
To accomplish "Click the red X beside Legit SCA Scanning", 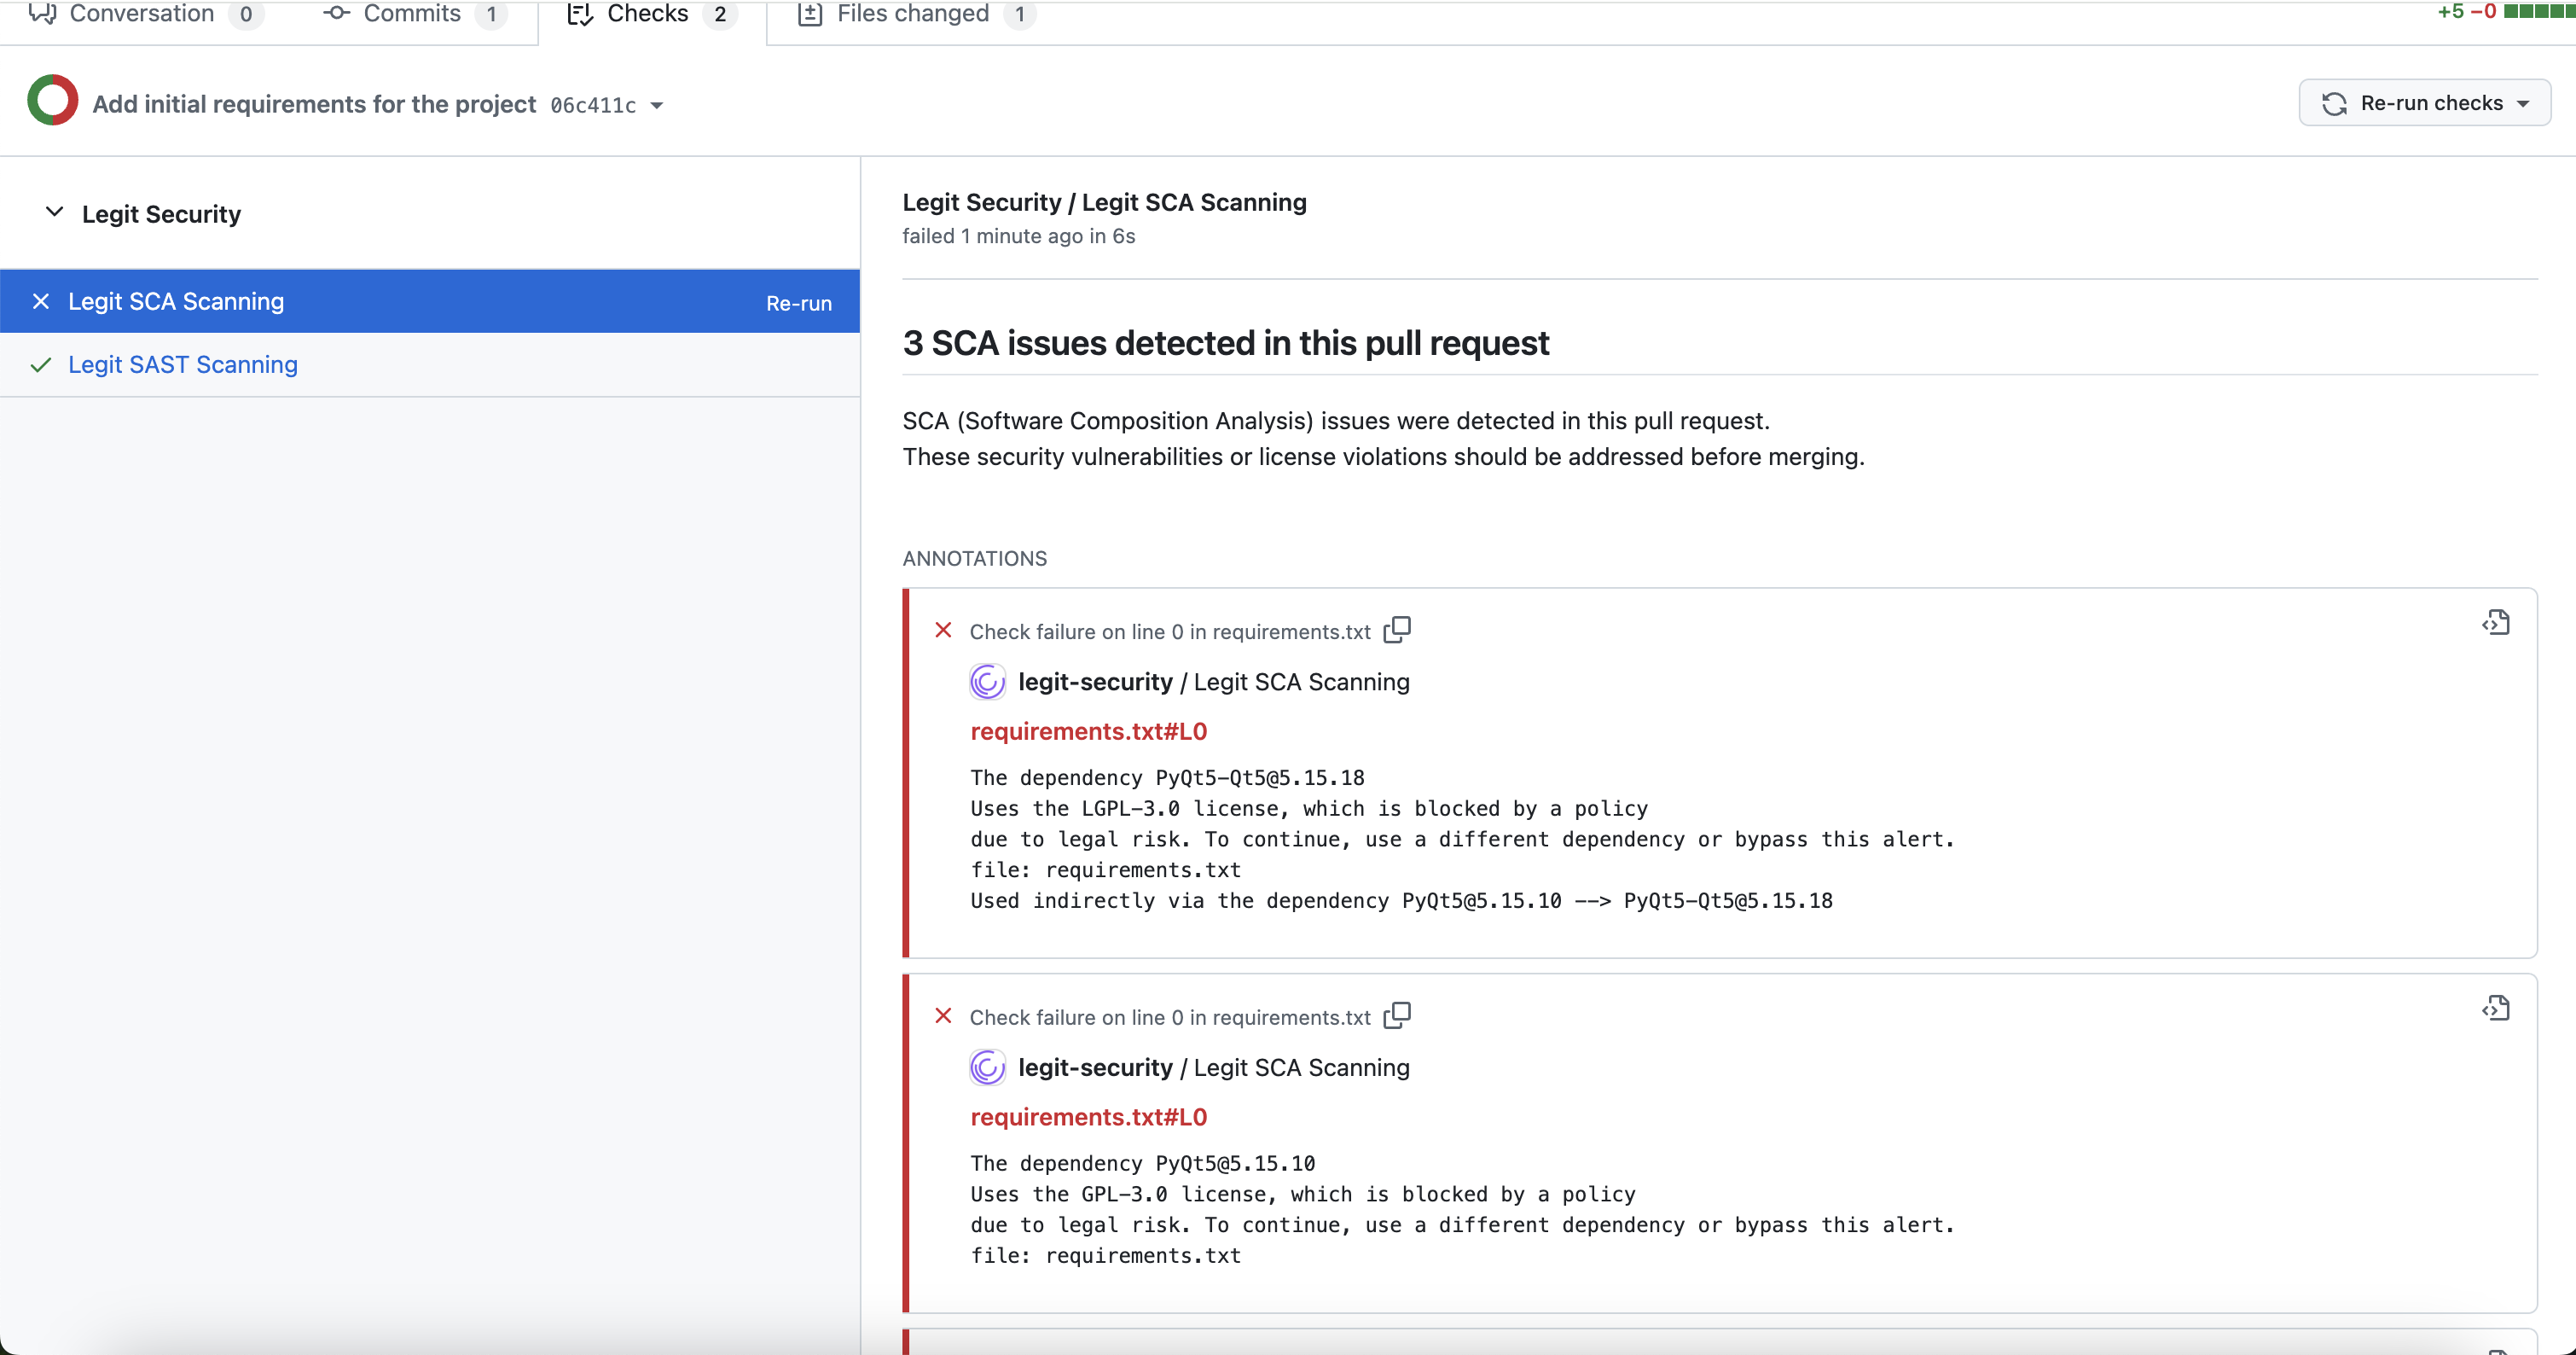I will [41, 301].
